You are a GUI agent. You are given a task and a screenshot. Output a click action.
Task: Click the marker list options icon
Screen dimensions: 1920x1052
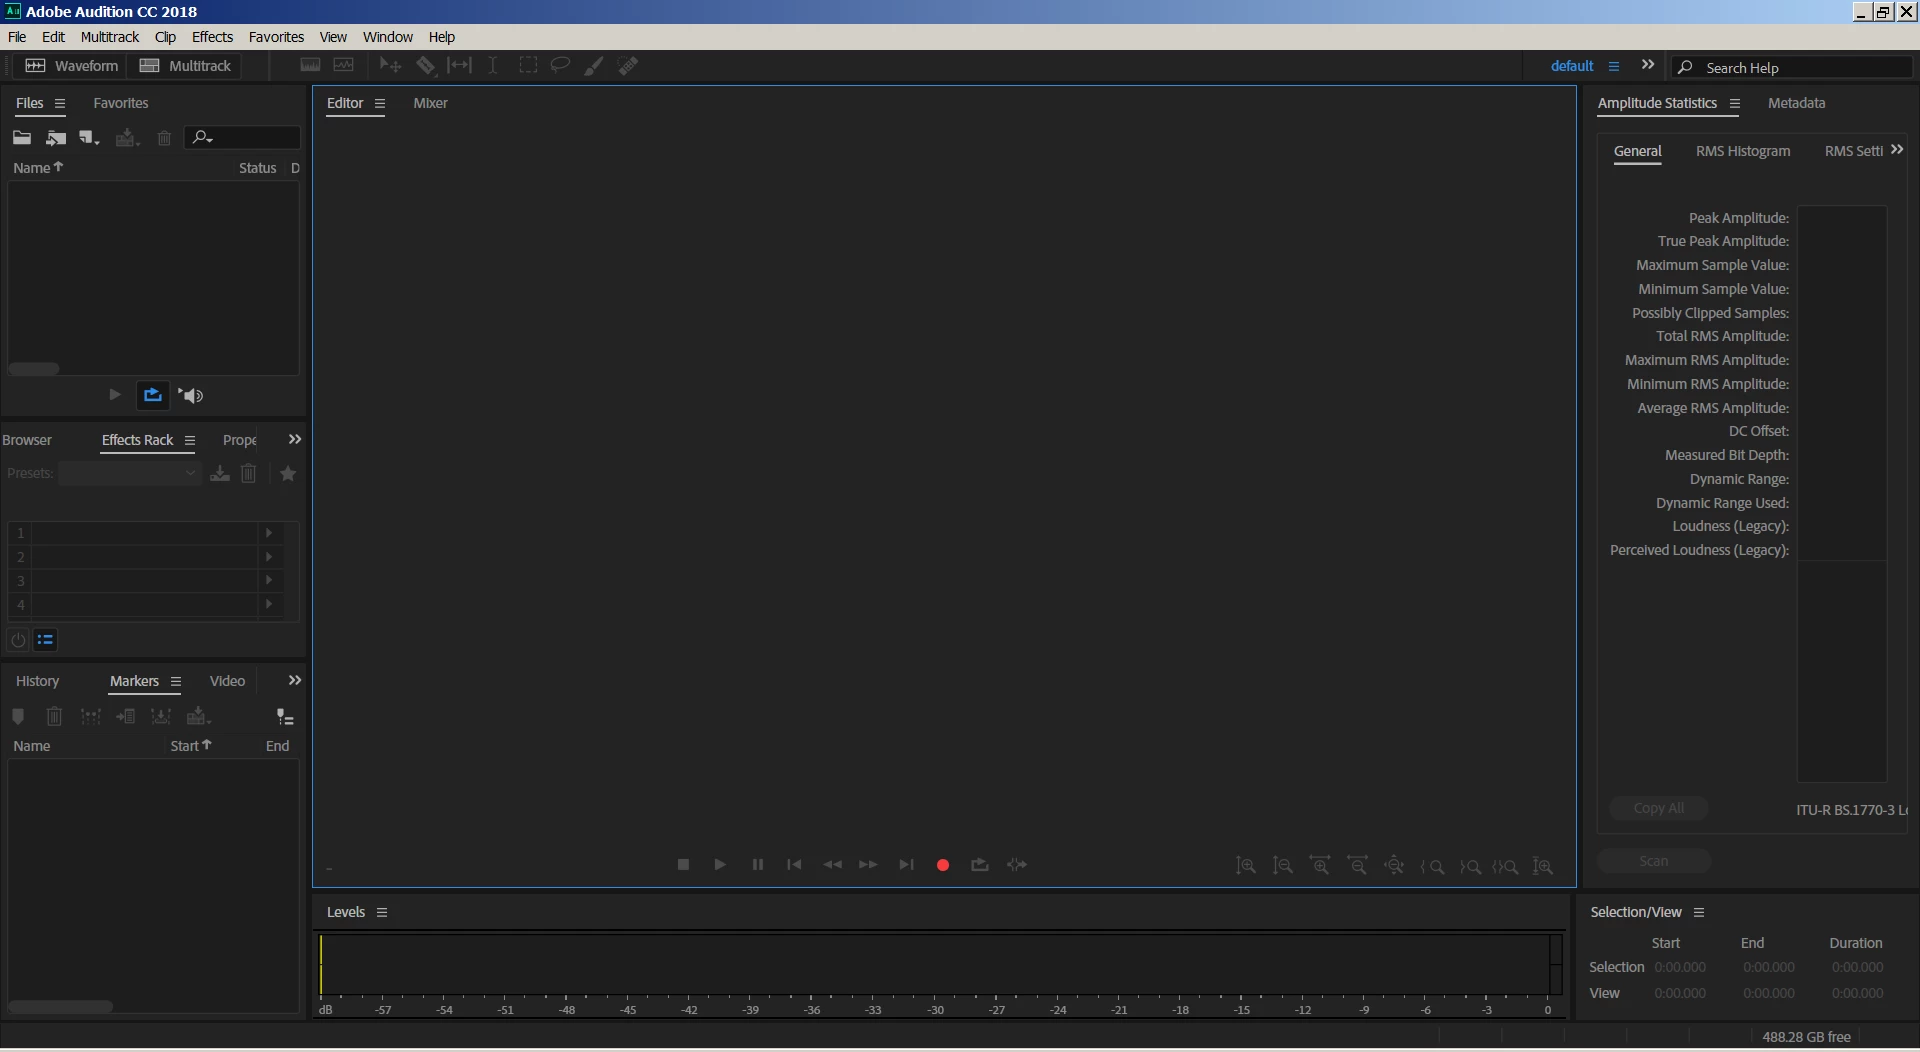click(x=285, y=717)
